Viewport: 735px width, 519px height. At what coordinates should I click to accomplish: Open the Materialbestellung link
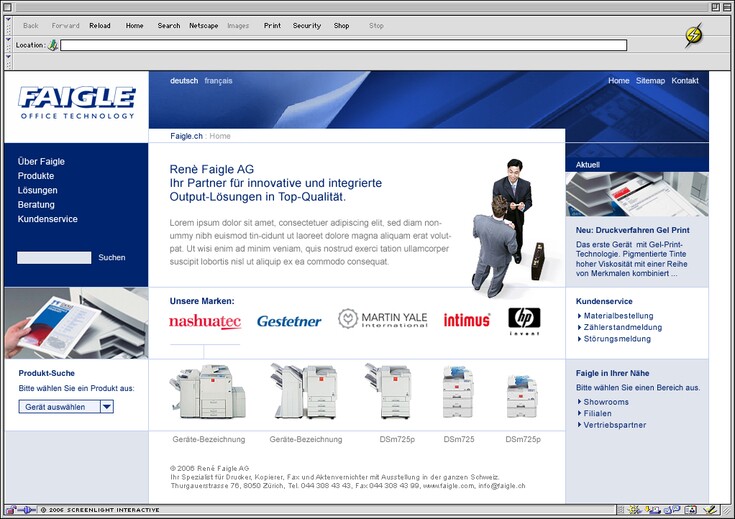pyautogui.click(x=618, y=316)
